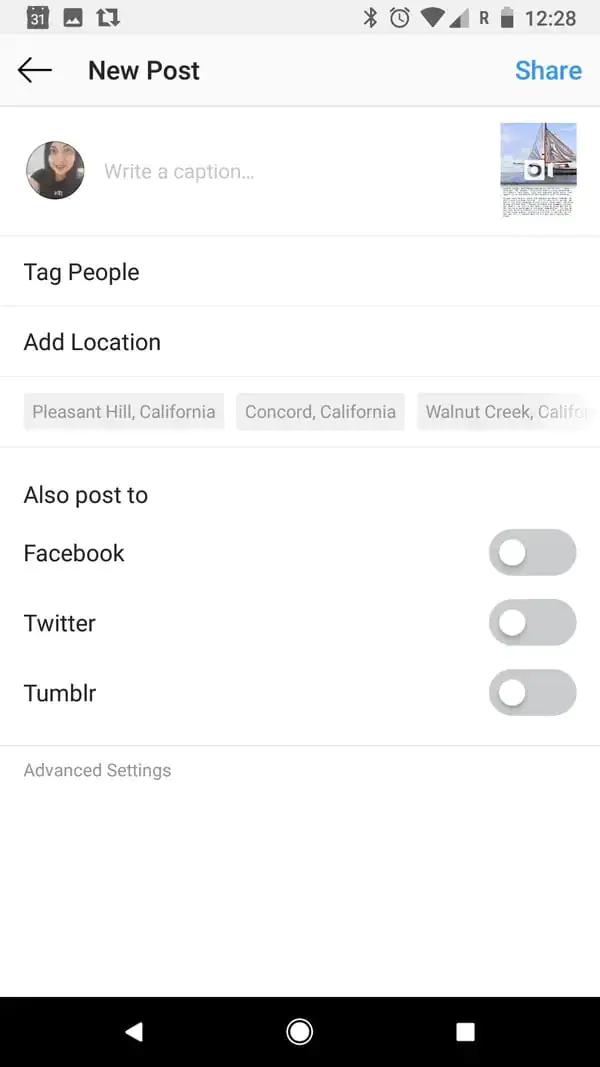Select the Concord, California location chip

(320, 411)
